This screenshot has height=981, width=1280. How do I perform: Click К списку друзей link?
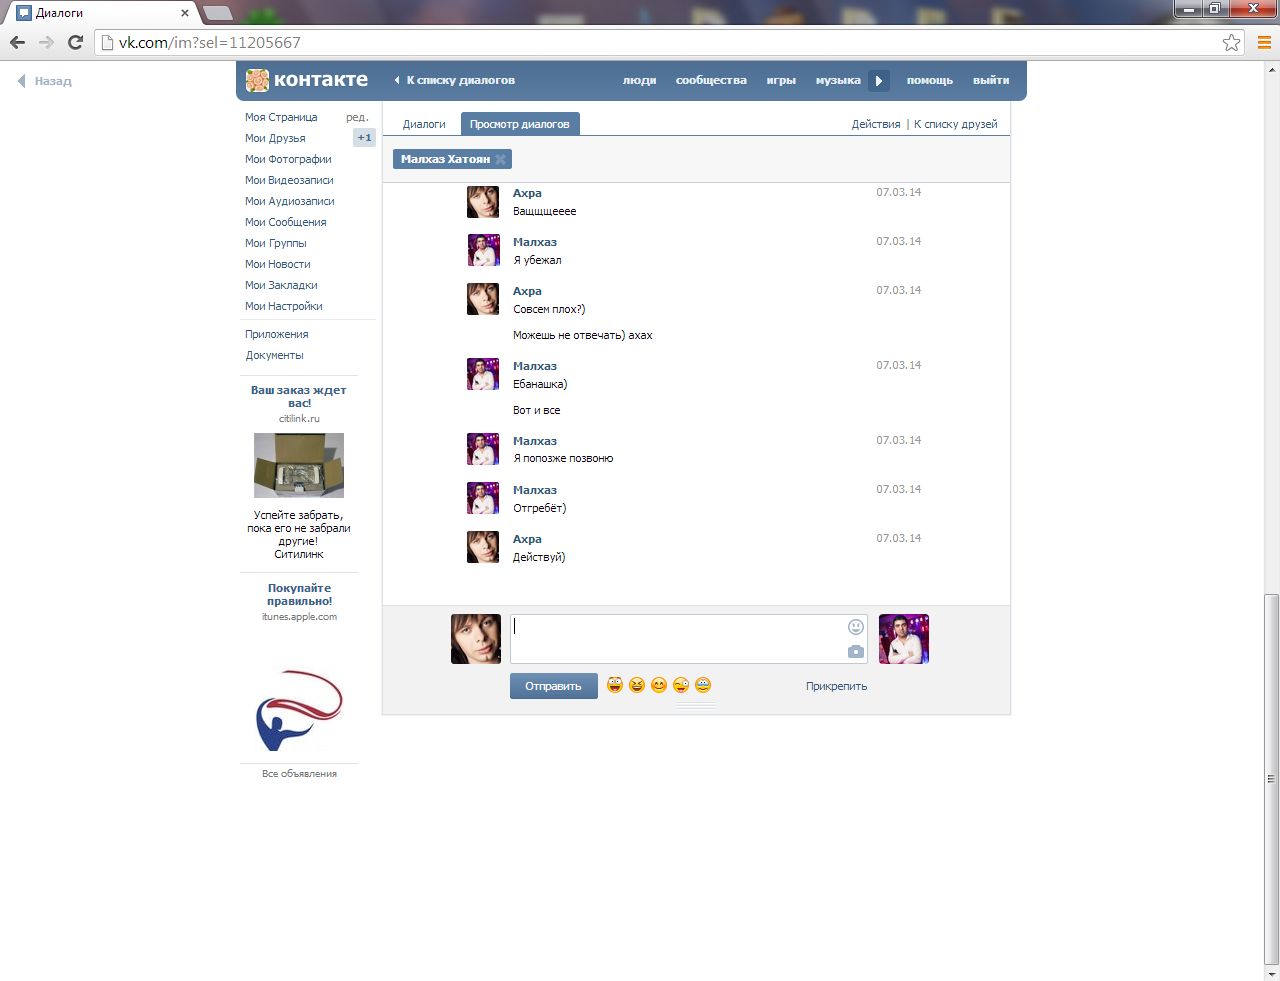pyautogui.click(x=956, y=124)
